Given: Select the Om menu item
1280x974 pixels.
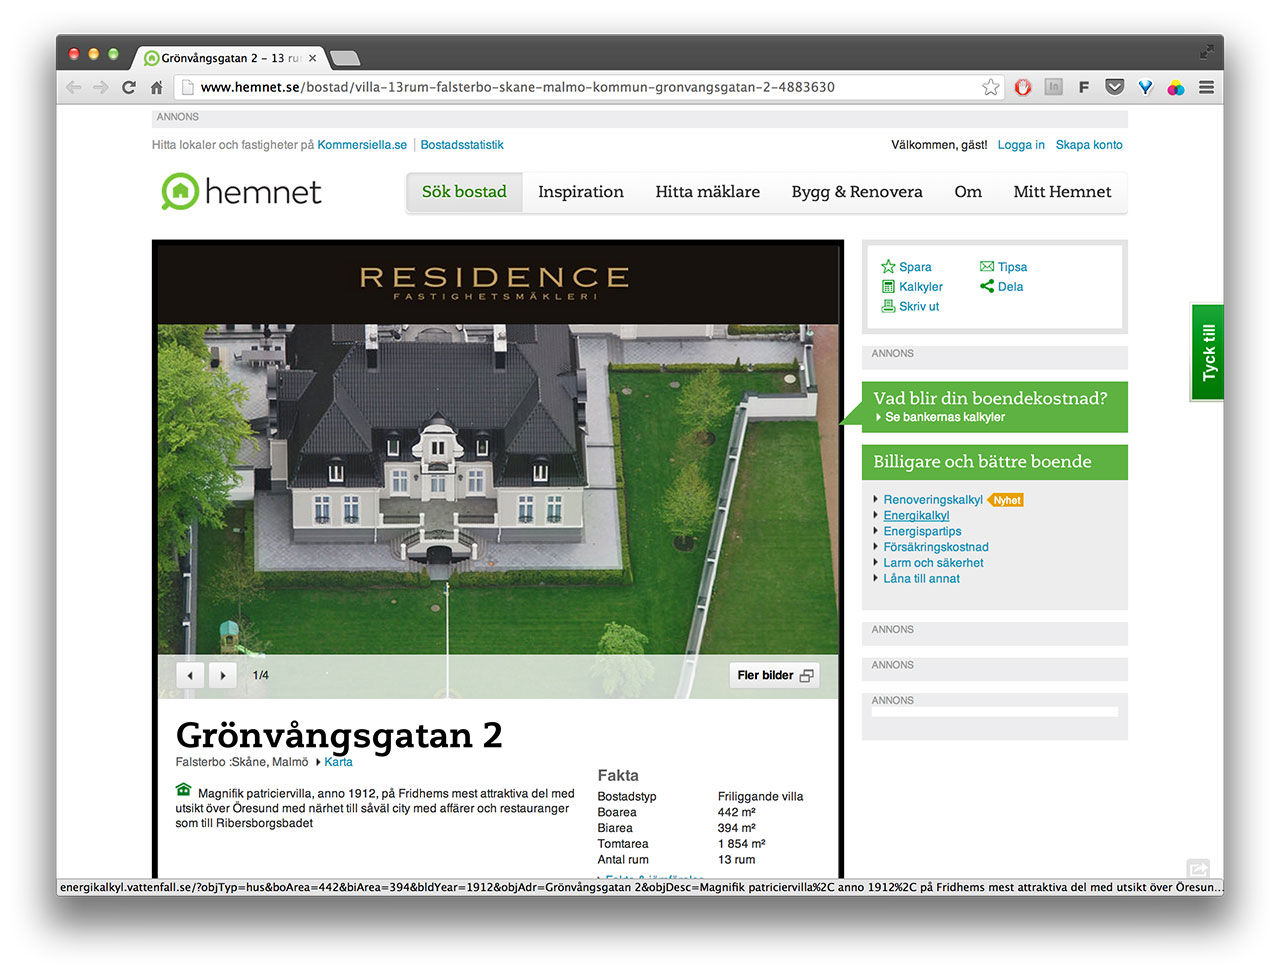Looking at the screenshot, I should tap(968, 192).
